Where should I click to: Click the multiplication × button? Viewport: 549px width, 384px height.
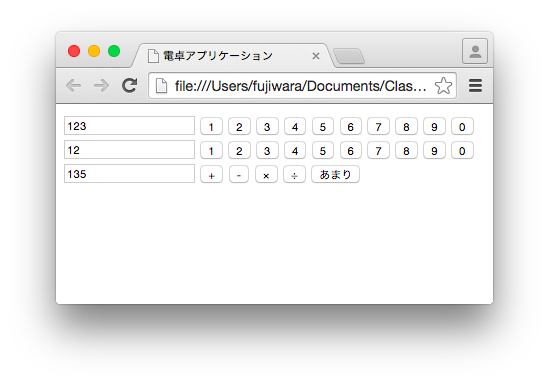[x=266, y=174]
